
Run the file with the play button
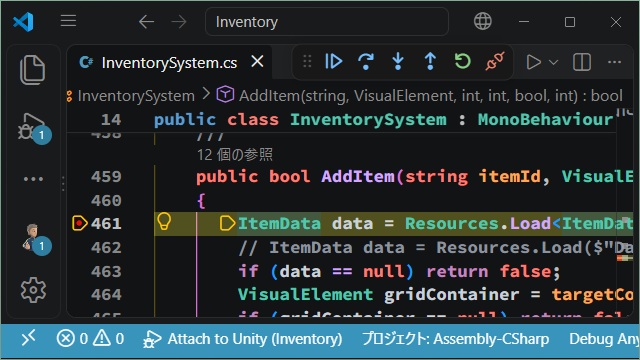click(533, 62)
